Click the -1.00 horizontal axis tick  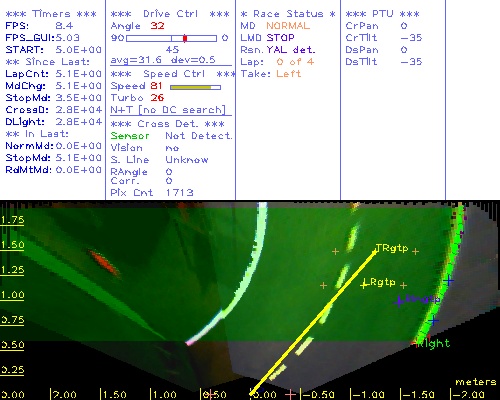369,395
